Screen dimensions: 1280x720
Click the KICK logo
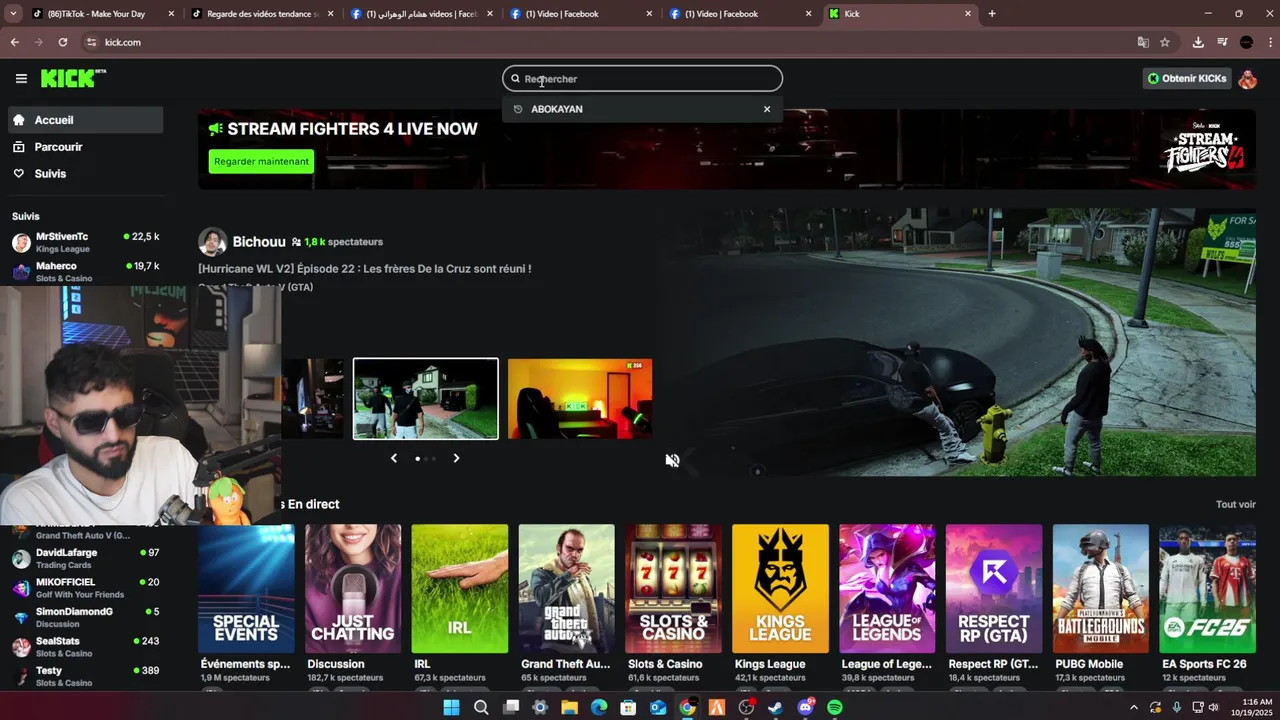coord(73,78)
